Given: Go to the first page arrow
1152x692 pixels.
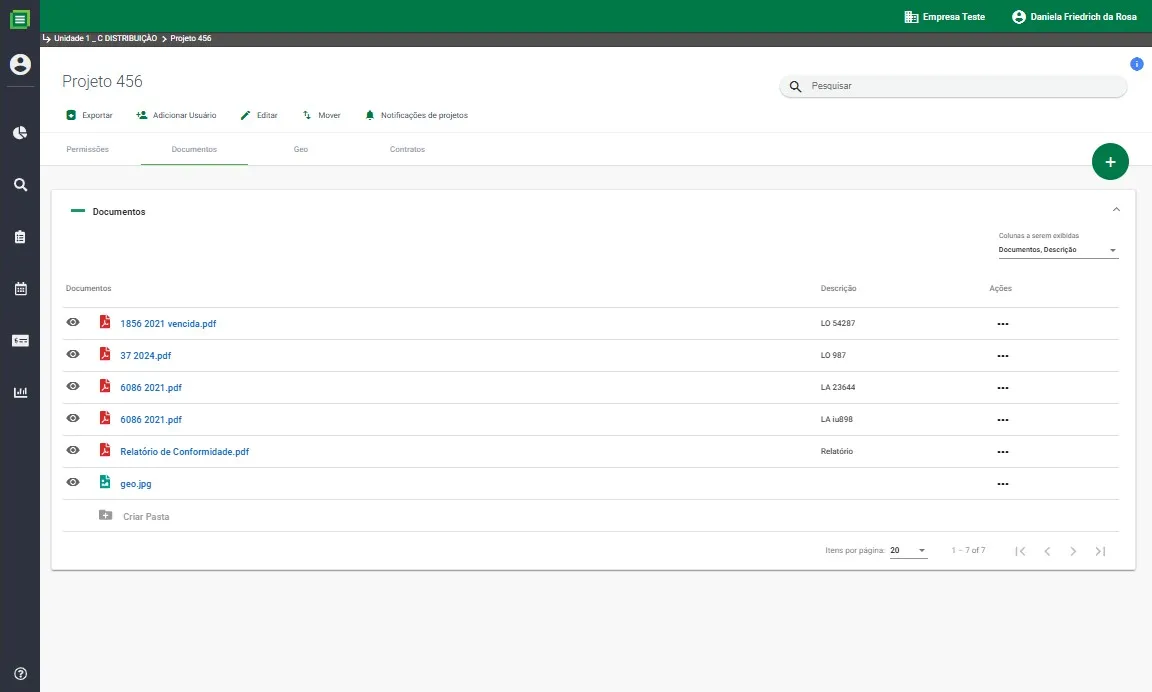Looking at the screenshot, I should [1020, 551].
